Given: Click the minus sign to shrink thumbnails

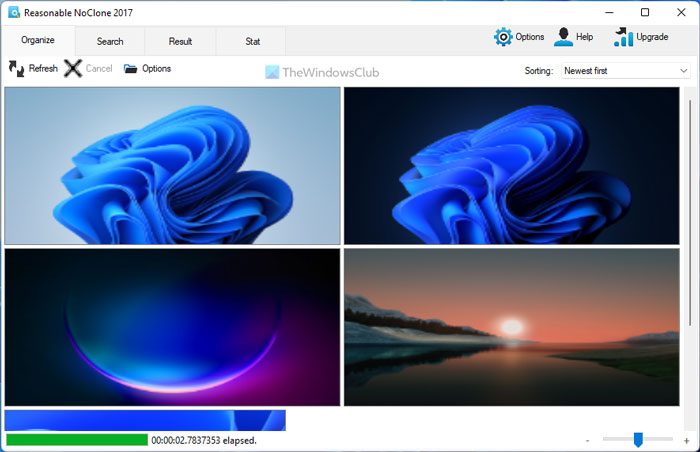Looking at the screenshot, I should (588, 441).
